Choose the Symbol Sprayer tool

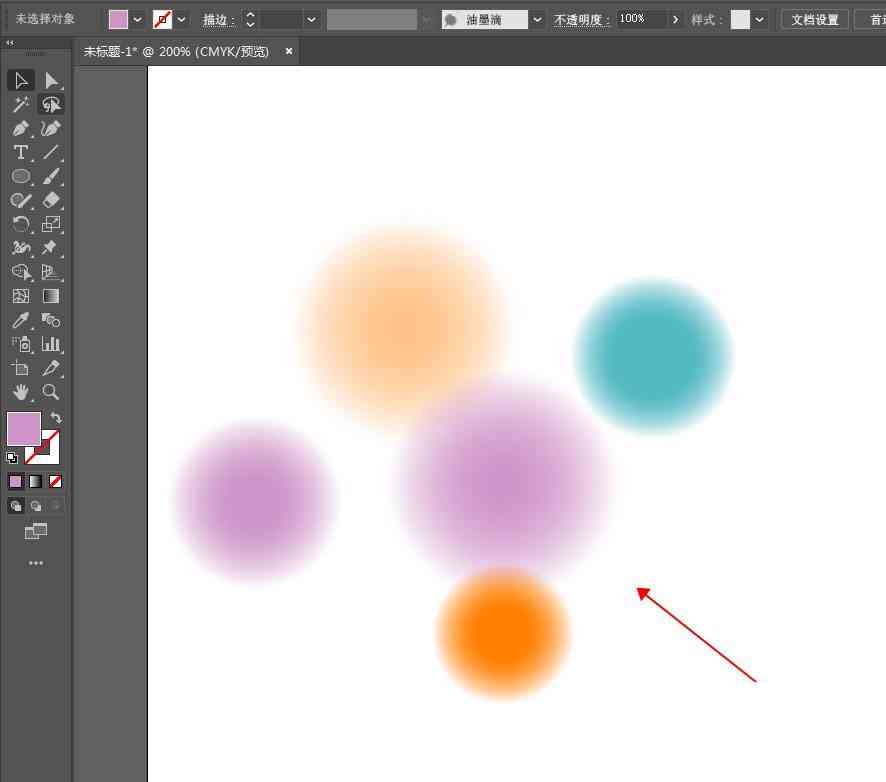point(21,344)
